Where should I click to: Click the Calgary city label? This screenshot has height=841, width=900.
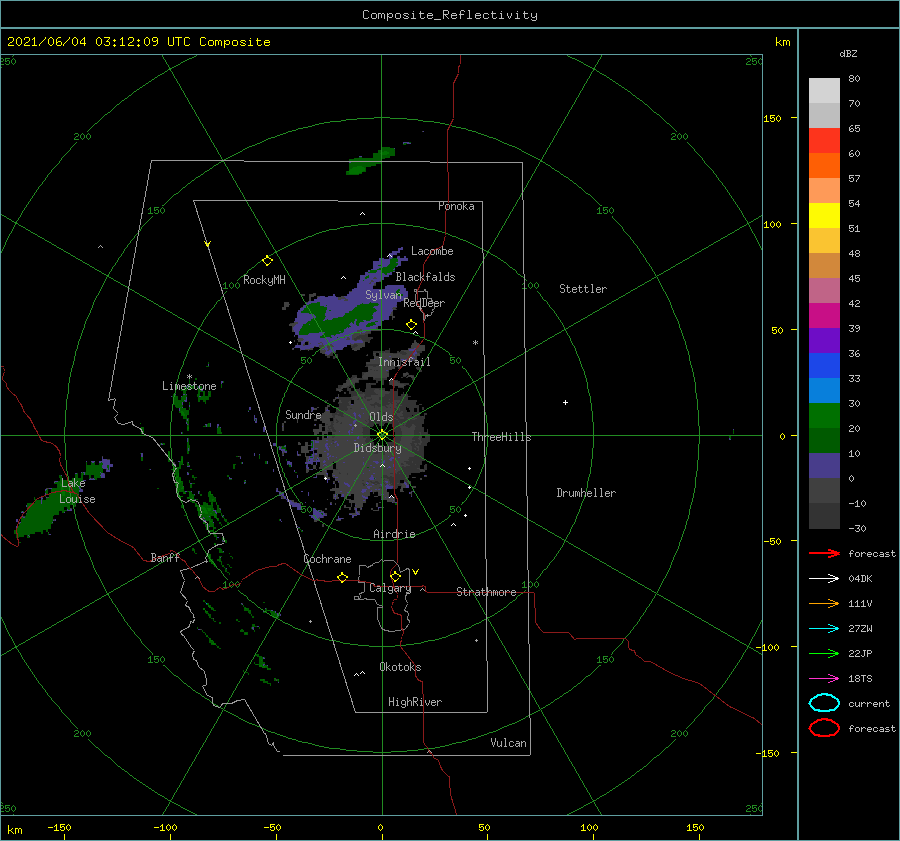tap(390, 588)
